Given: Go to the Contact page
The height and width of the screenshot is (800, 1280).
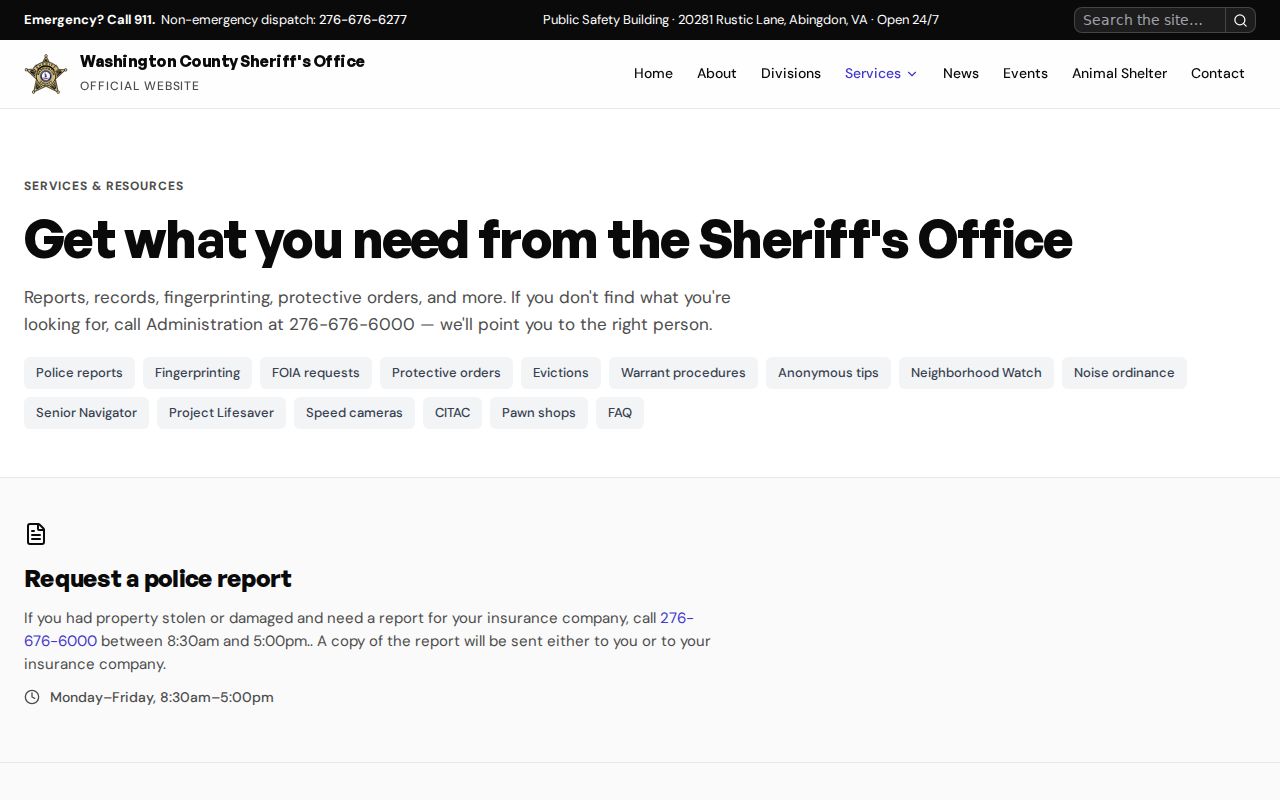Looking at the screenshot, I should coord(1217,73).
